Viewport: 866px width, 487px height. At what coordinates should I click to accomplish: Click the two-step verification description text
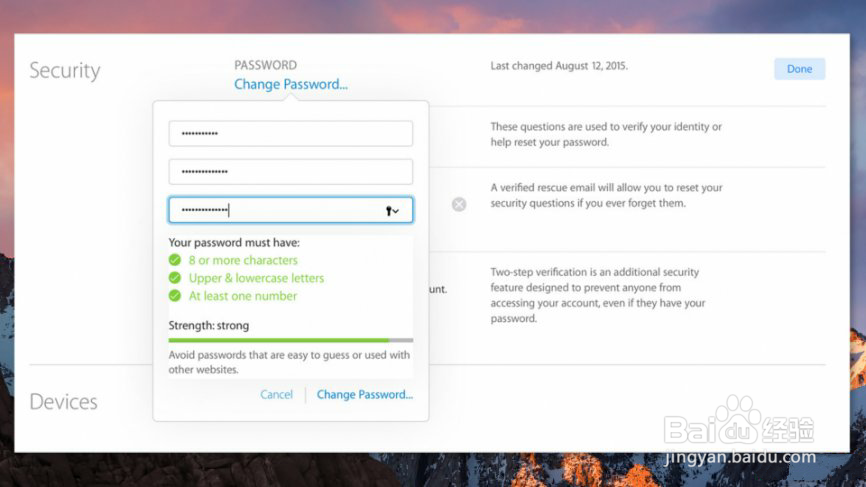click(598, 295)
